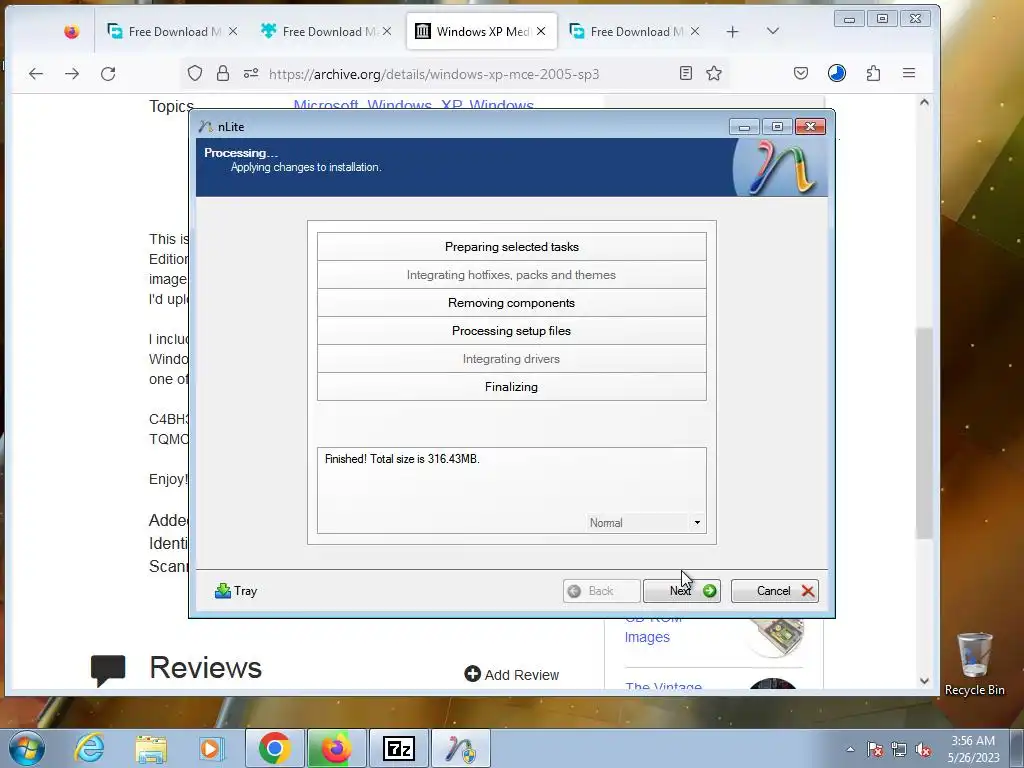Image resolution: width=1024 pixels, height=768 pixels.
Task: Select the 'Windows XP Med' tab
Action: pos(482,31)
